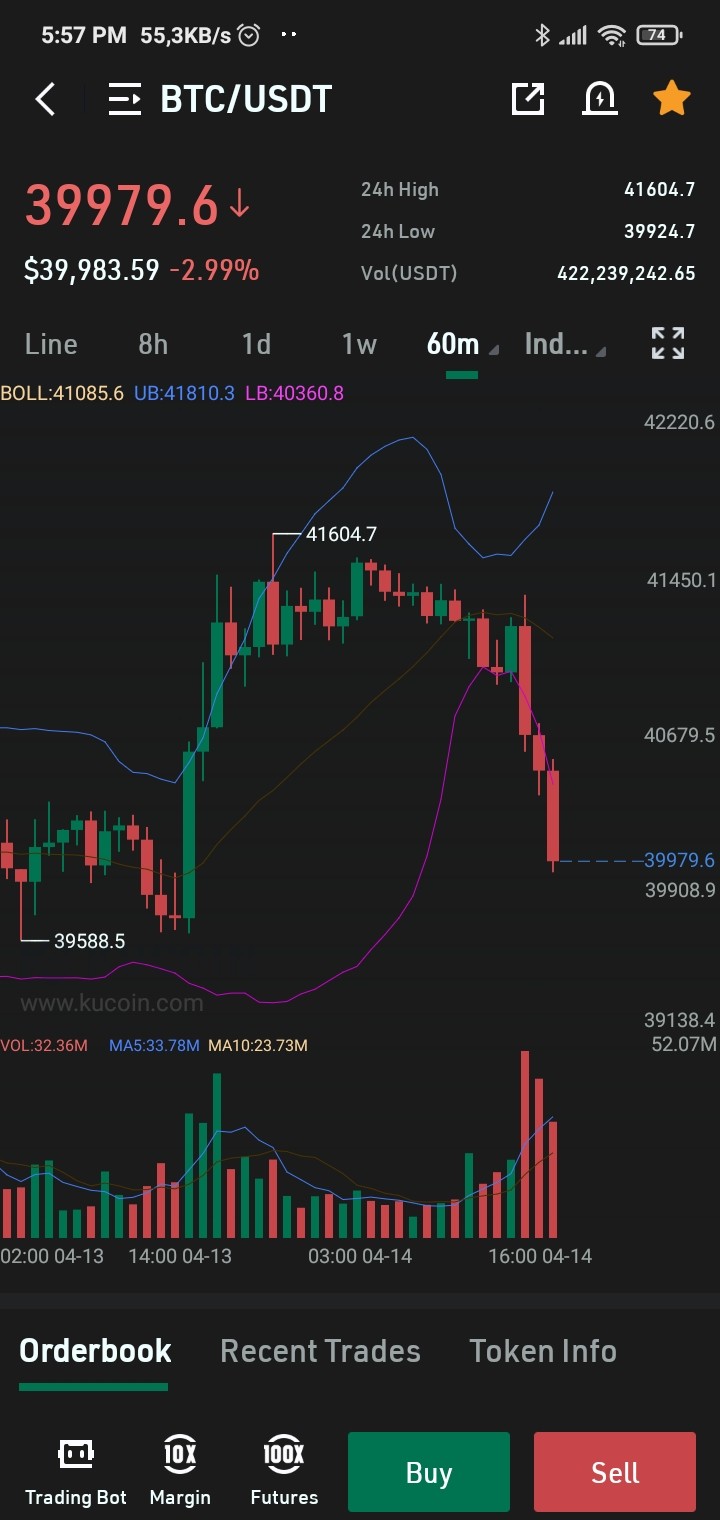Open the trading pair list menu icon
The width and height of the screenshot is (720, 1520).
click(125, 99)
